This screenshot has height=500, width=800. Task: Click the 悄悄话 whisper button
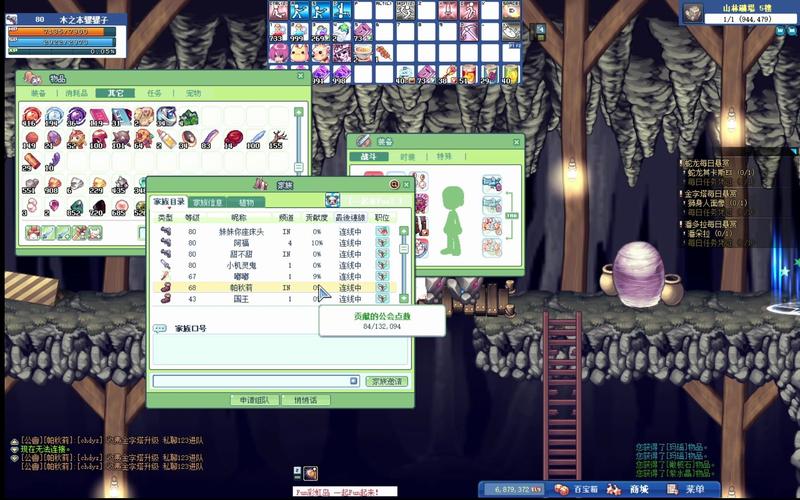coord(306,400)
